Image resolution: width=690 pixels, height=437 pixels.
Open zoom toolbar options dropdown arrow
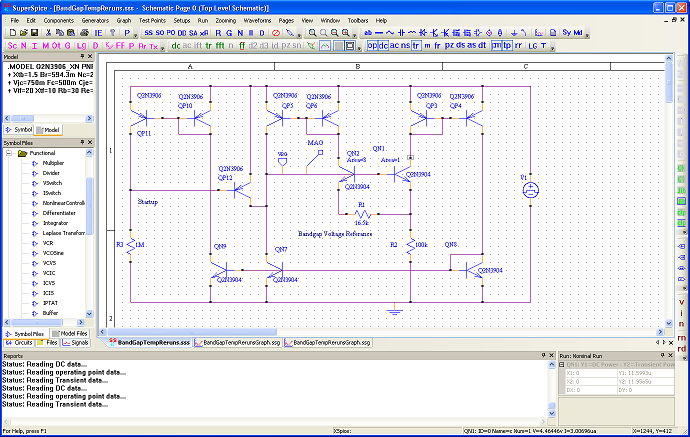[x=354, y=35]
